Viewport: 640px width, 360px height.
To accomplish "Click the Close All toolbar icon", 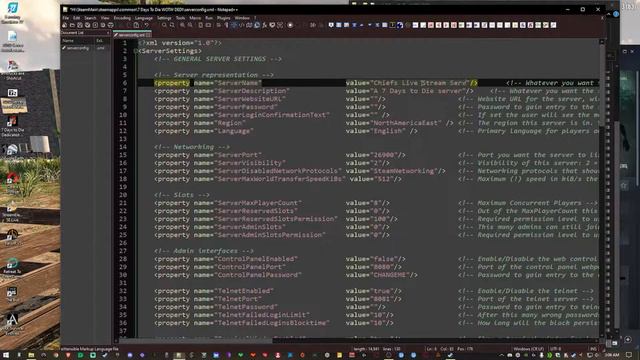I will pos(103,25).
